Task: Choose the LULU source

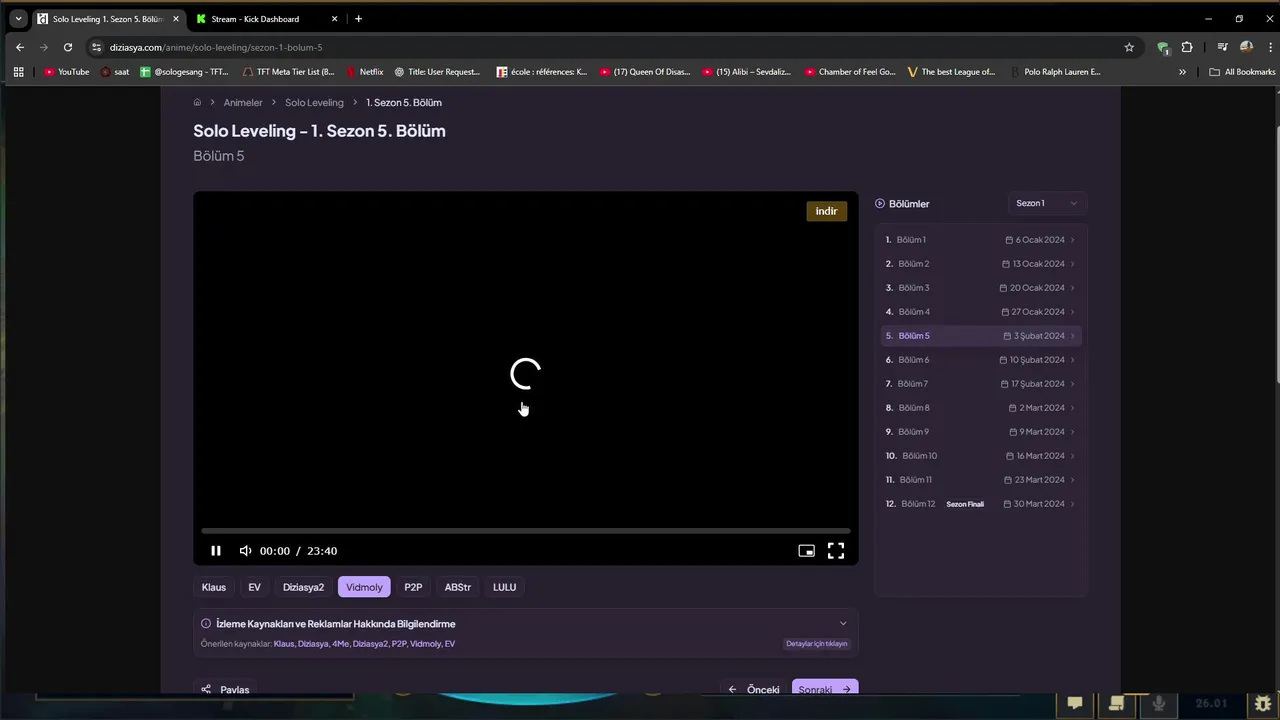Action: tap(504, 587)
